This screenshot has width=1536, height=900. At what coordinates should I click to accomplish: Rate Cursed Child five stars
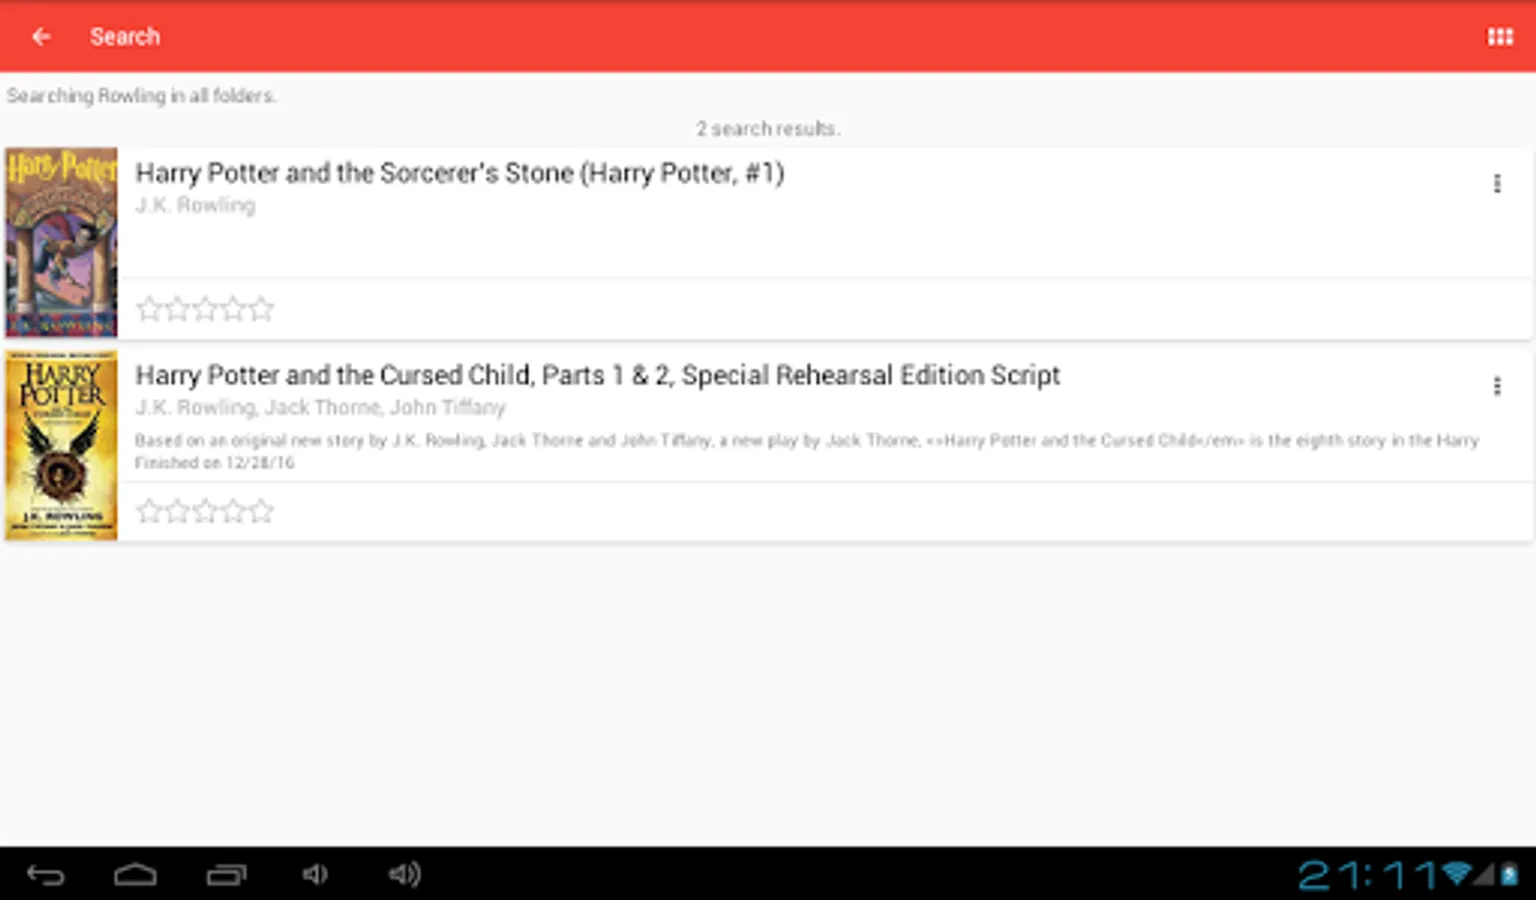[261, 511]
